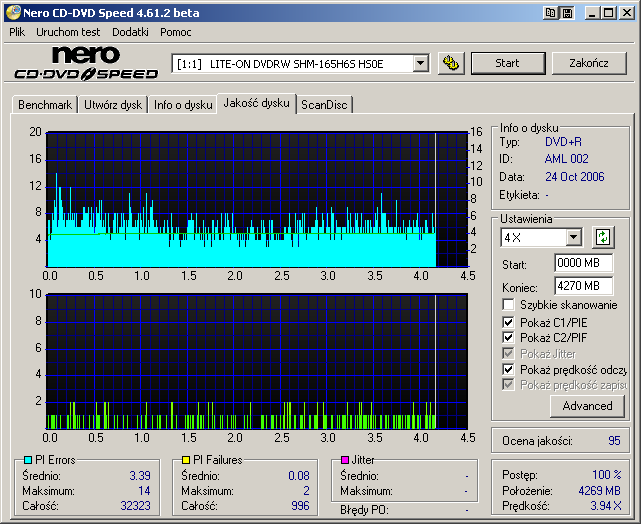This screenshot has height=524, width=641.
Task: Minimize the Nero CD-DVD Speed window
Action: click(592, 13)
